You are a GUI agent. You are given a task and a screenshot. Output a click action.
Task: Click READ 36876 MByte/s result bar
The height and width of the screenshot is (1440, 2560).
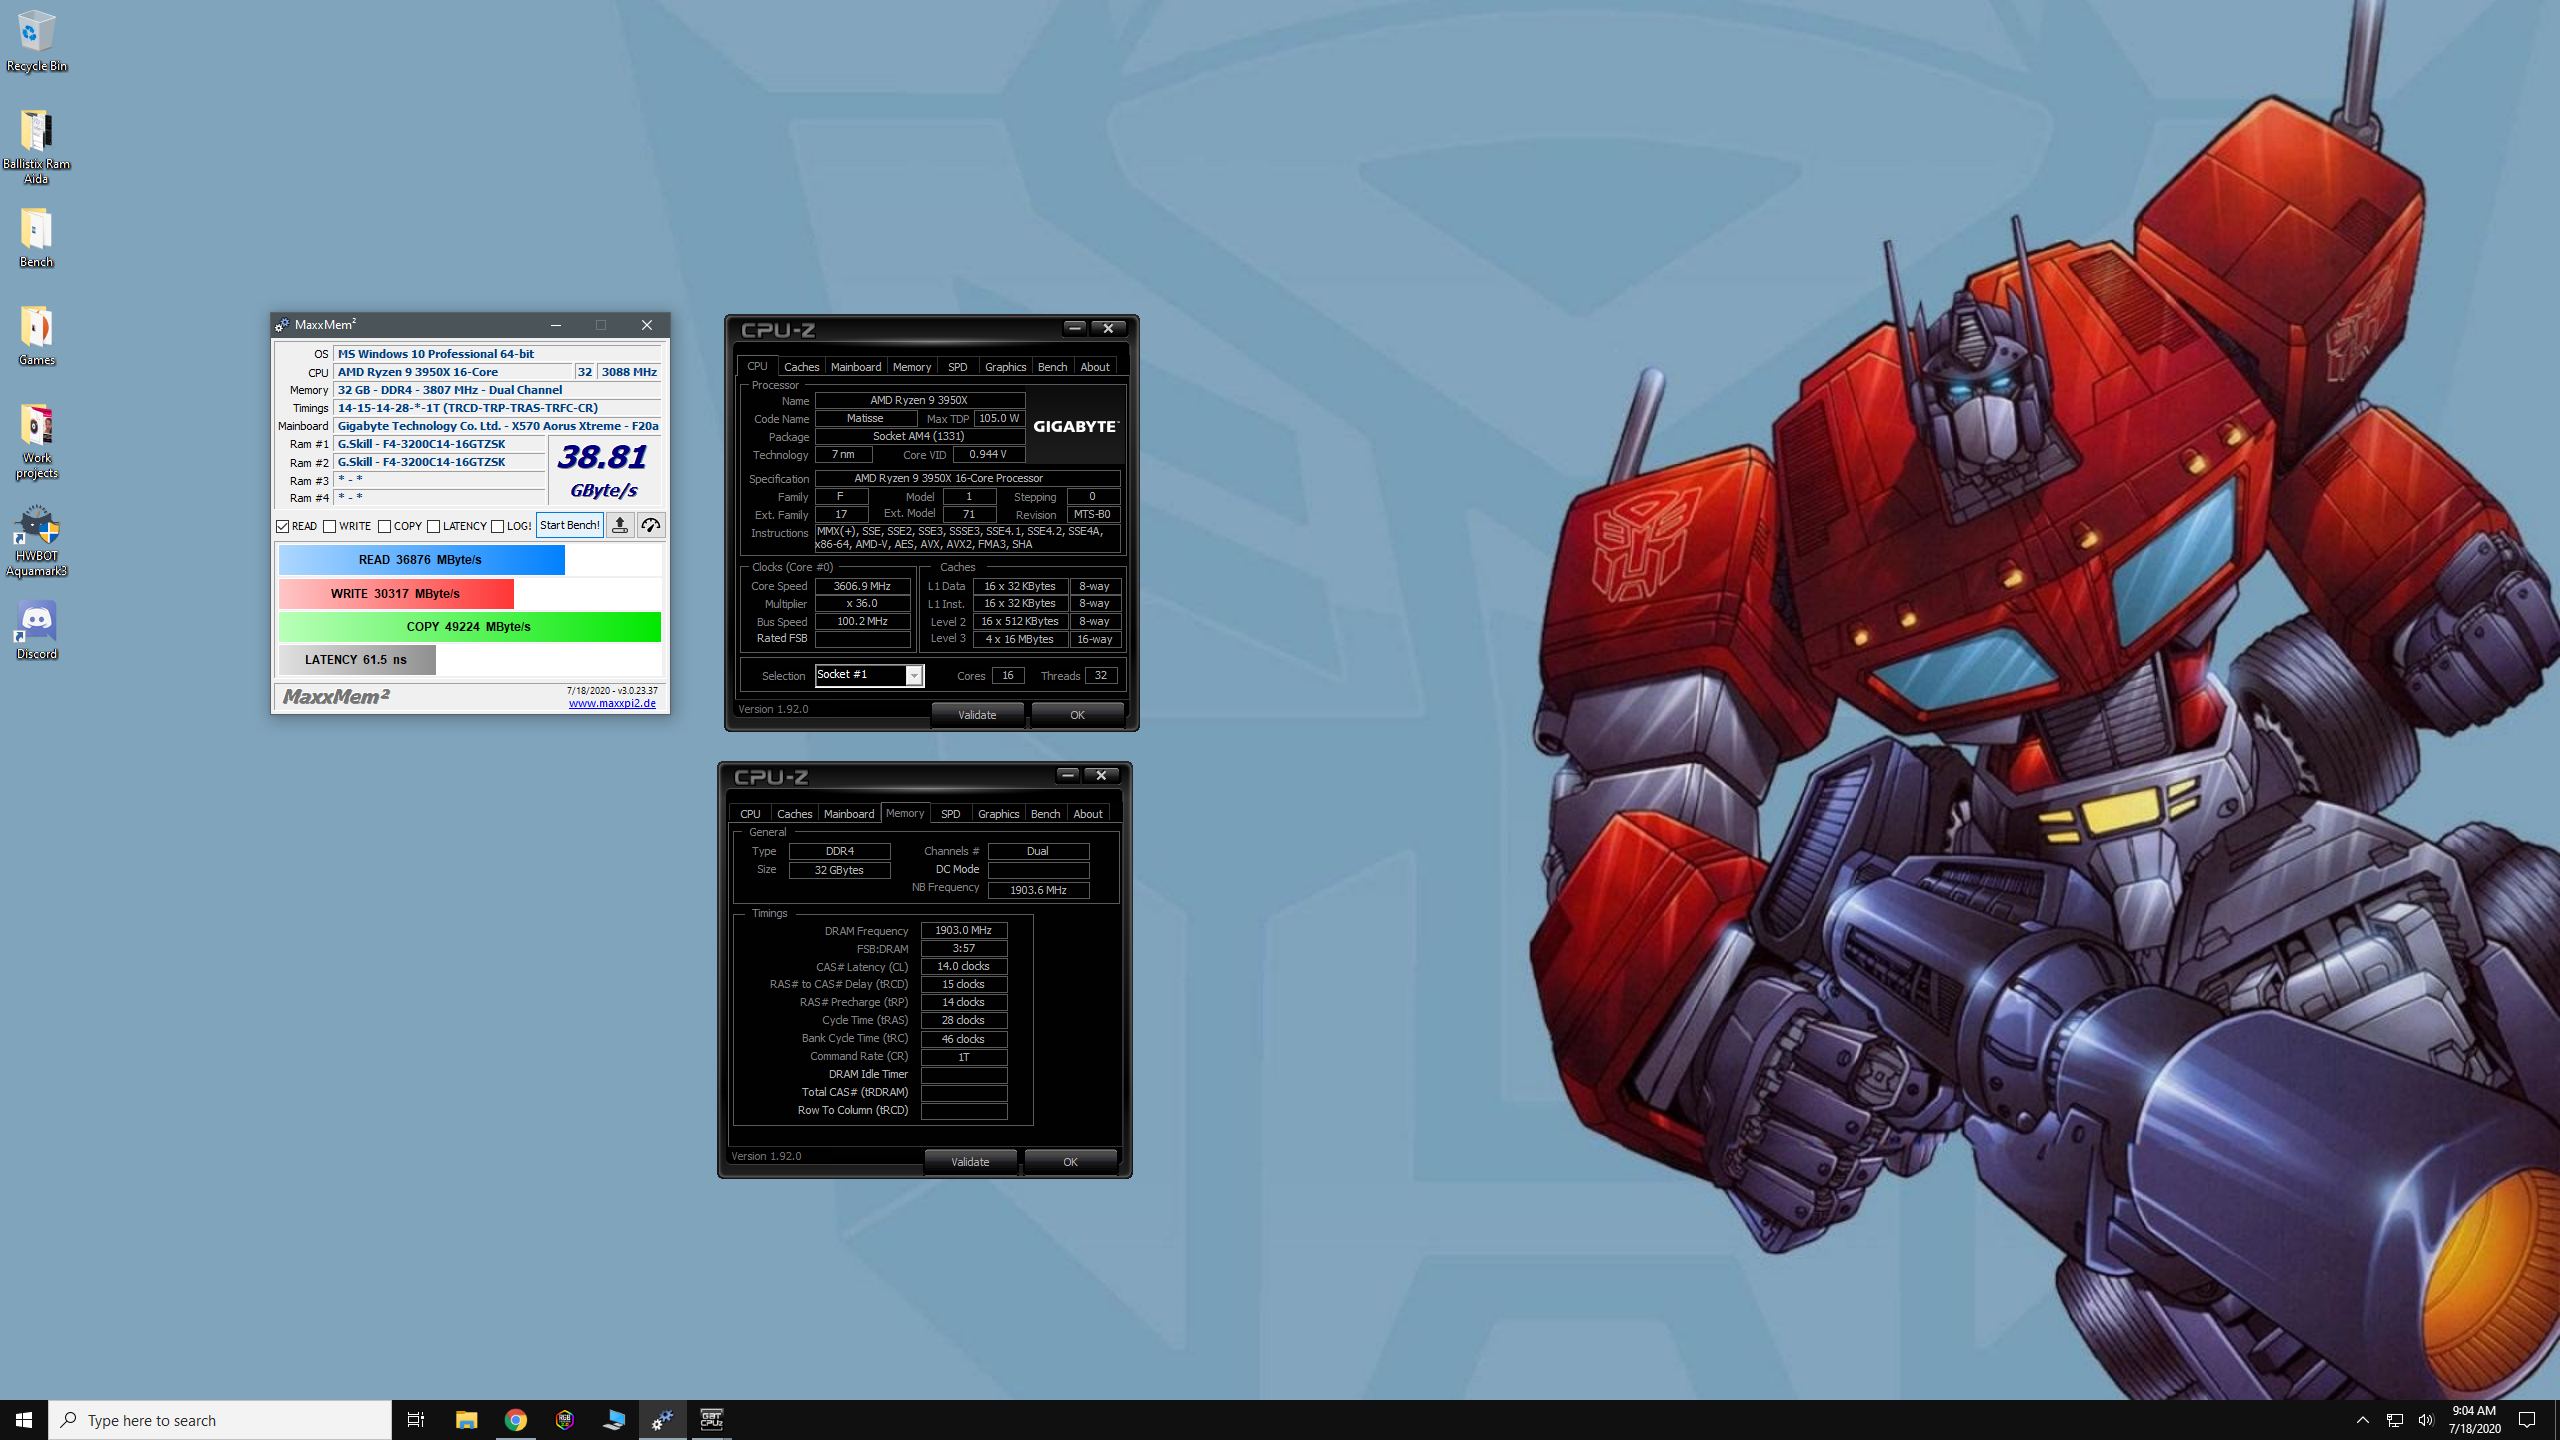tap(421, 560)
